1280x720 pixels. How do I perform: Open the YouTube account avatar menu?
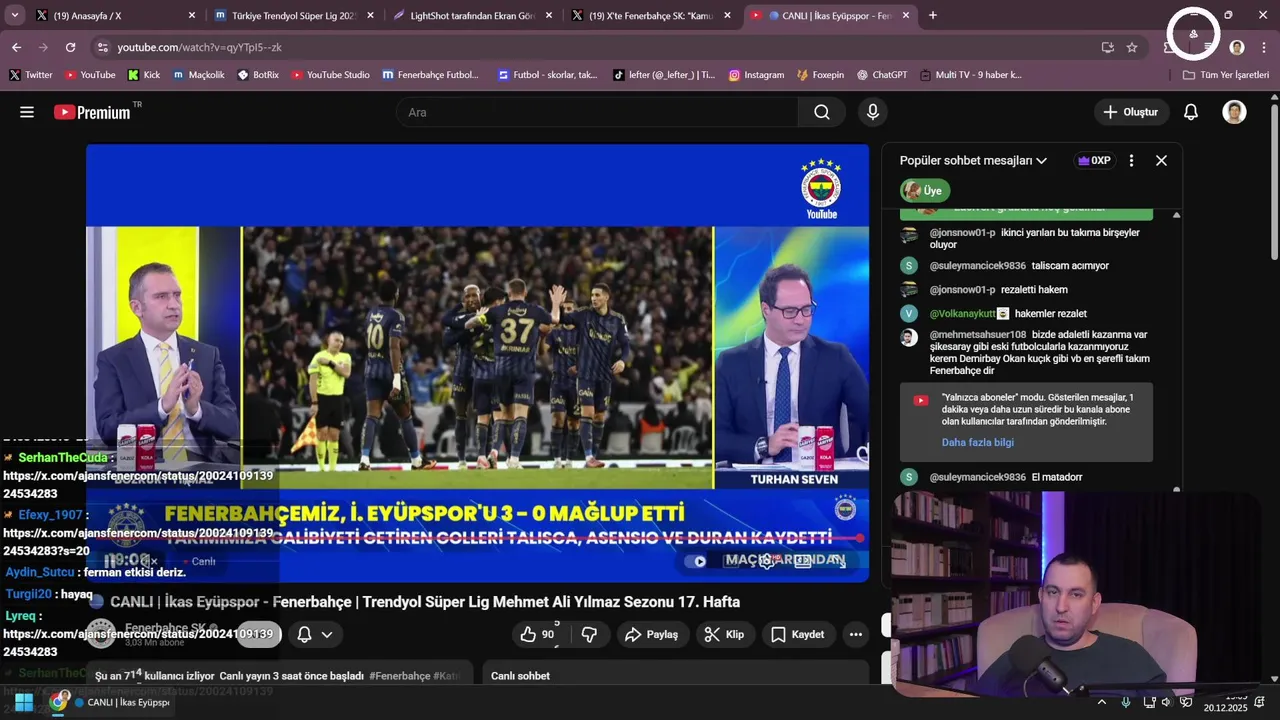pyautogui.click(x=1234, y=112)
